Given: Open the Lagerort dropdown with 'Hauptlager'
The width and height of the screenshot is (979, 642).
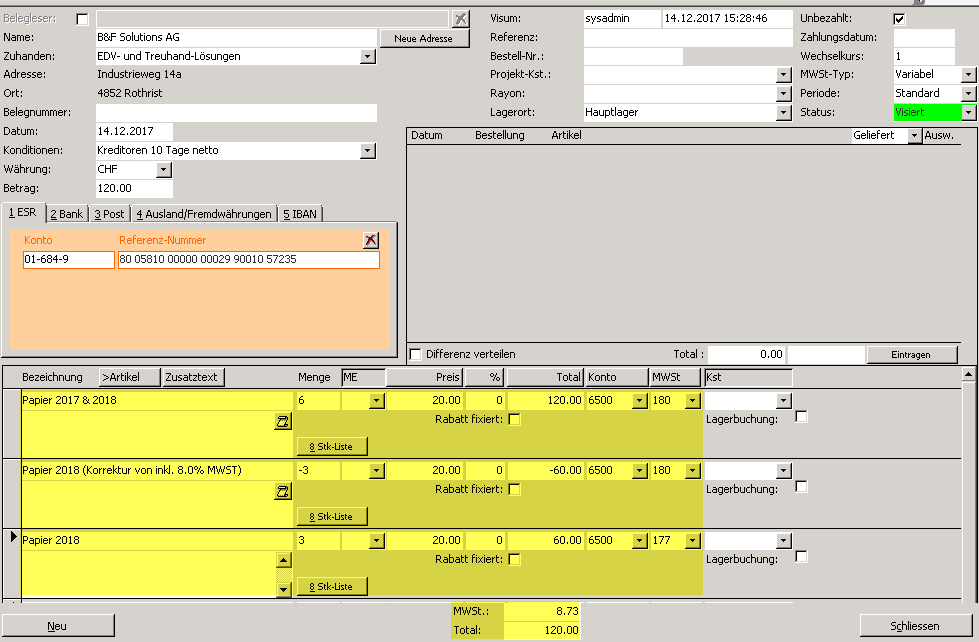Looking at the screenshot, I should coord(783,113).
